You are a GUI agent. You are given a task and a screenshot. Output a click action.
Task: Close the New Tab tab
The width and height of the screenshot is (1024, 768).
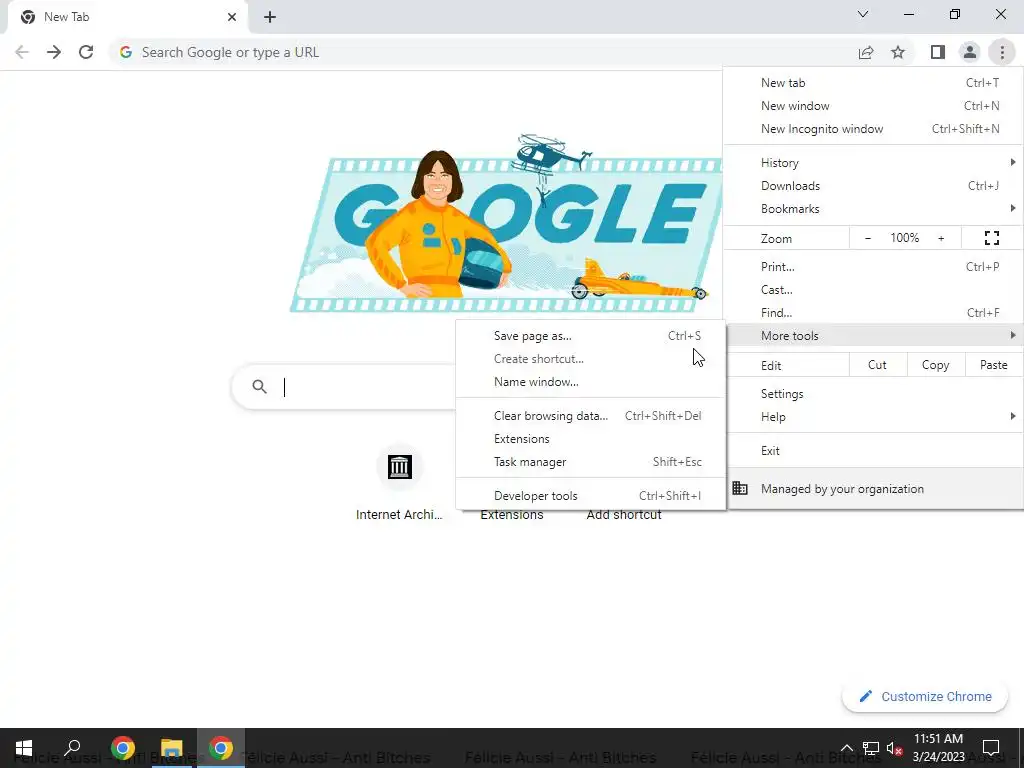pyautogui.click(x=232, y=17)
